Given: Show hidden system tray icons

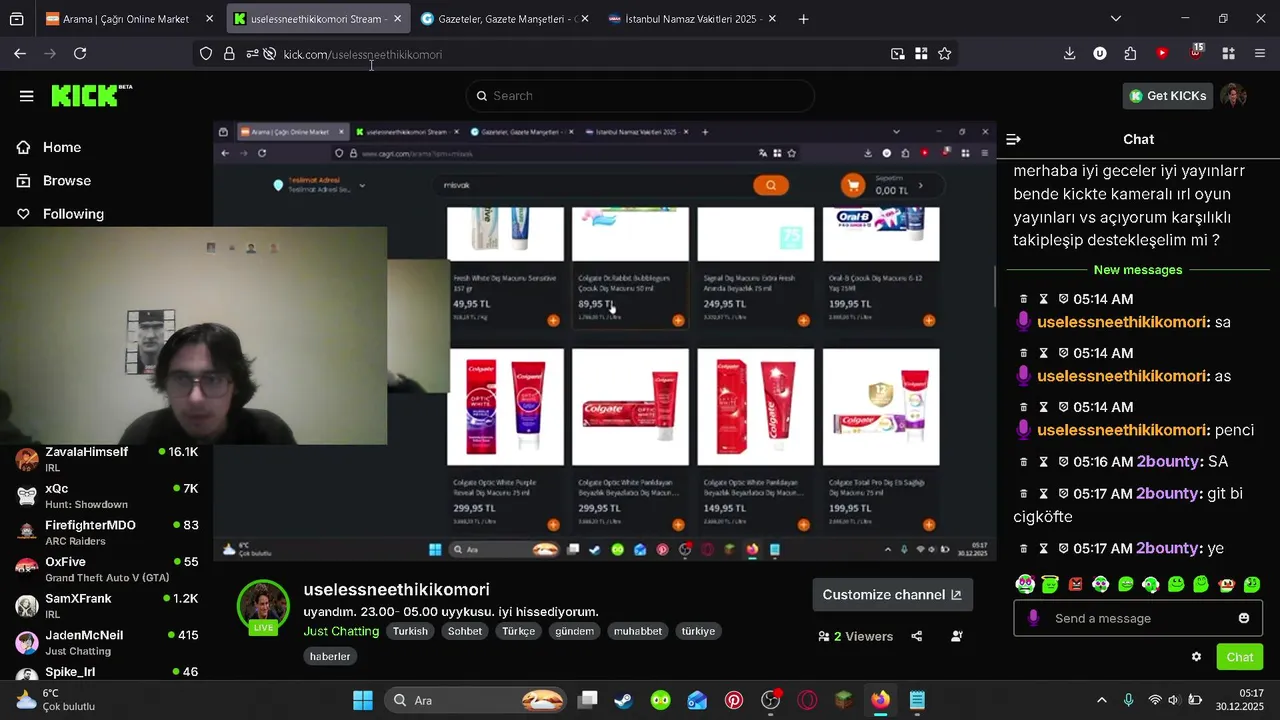Looking at the screenshot, I should pyautogui.click(x=1102, y=700).
